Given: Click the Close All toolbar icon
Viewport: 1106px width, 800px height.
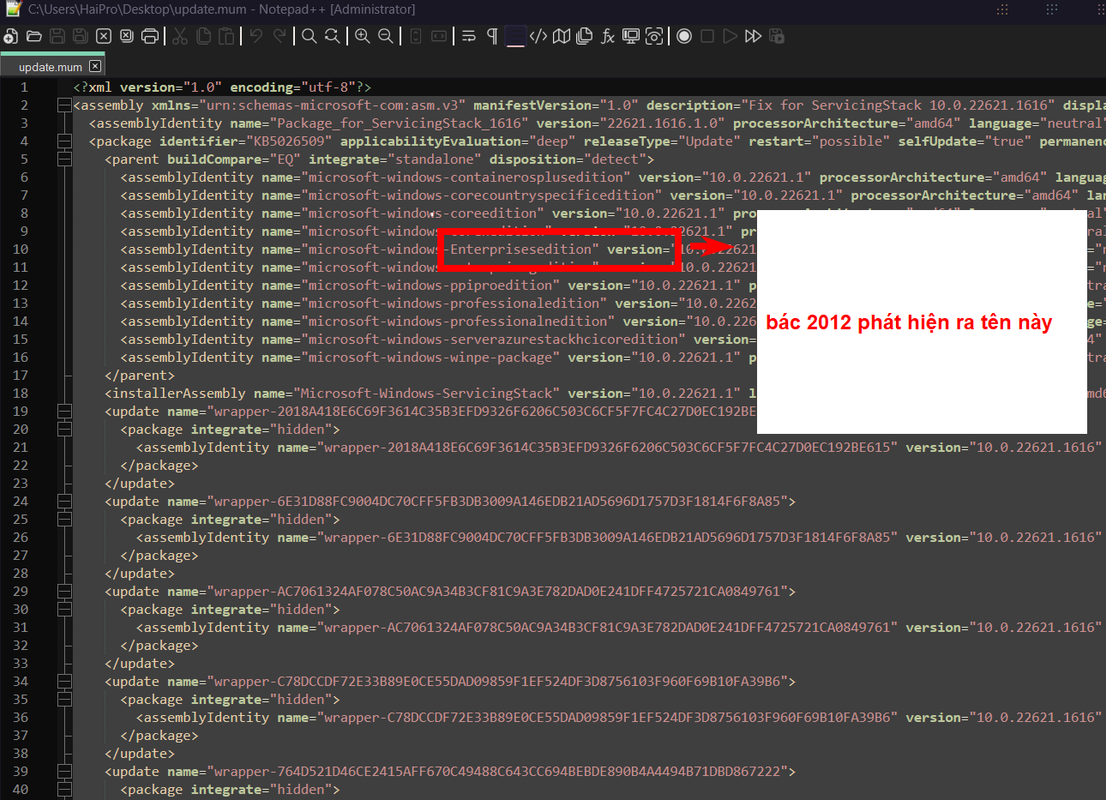Looking at the screenshot, I should point(126,37).
